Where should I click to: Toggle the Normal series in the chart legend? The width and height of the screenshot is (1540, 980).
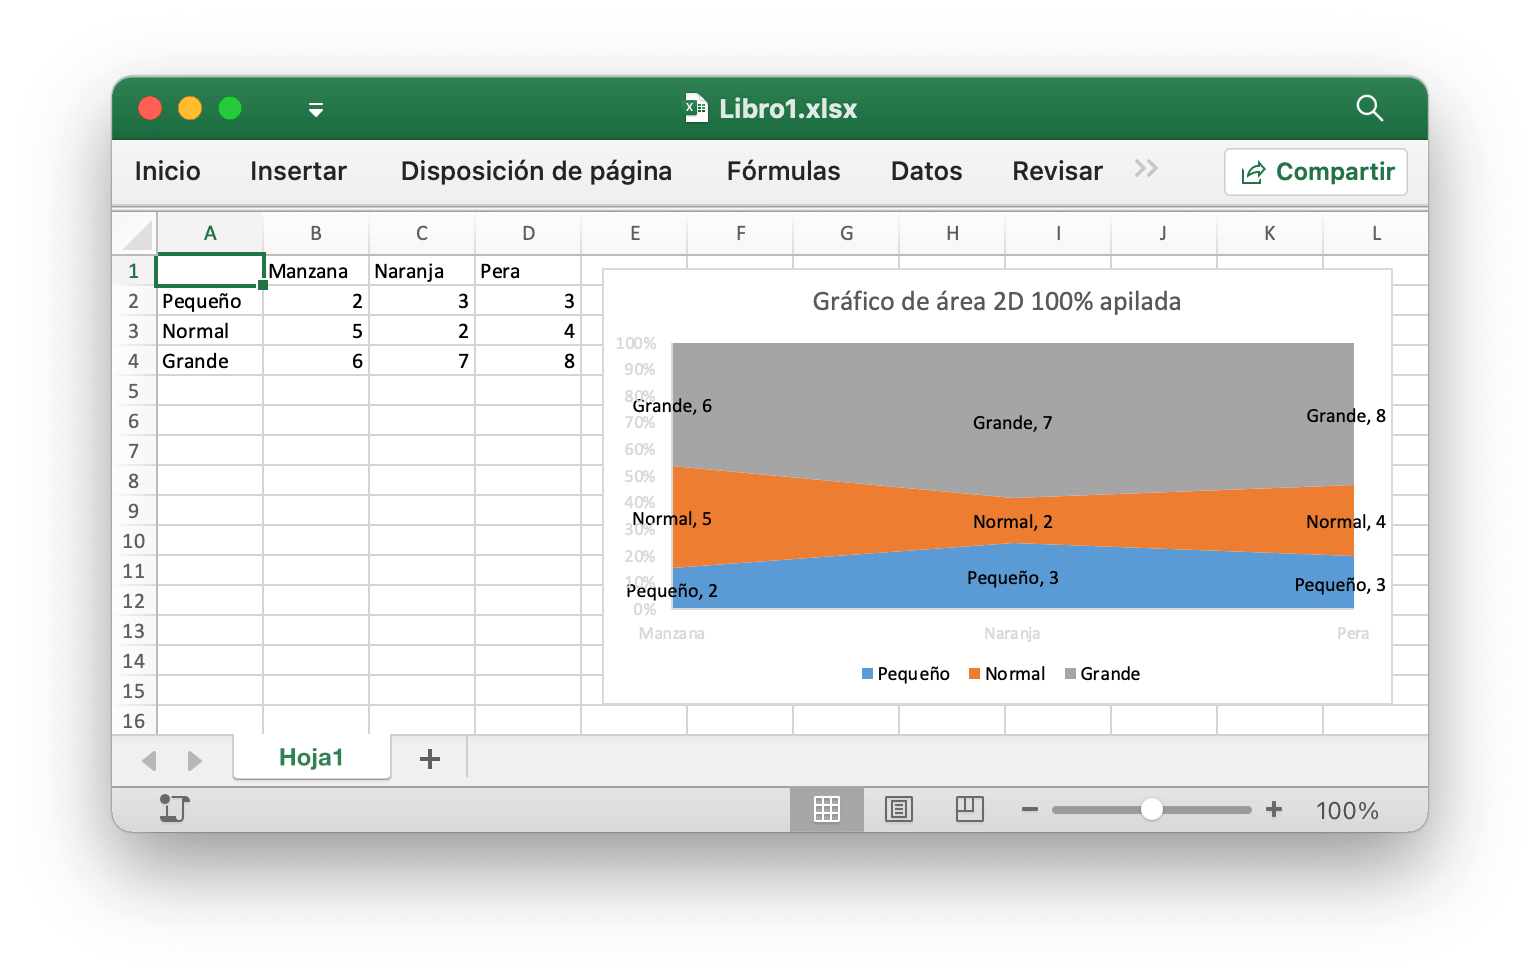(1007, 673)
